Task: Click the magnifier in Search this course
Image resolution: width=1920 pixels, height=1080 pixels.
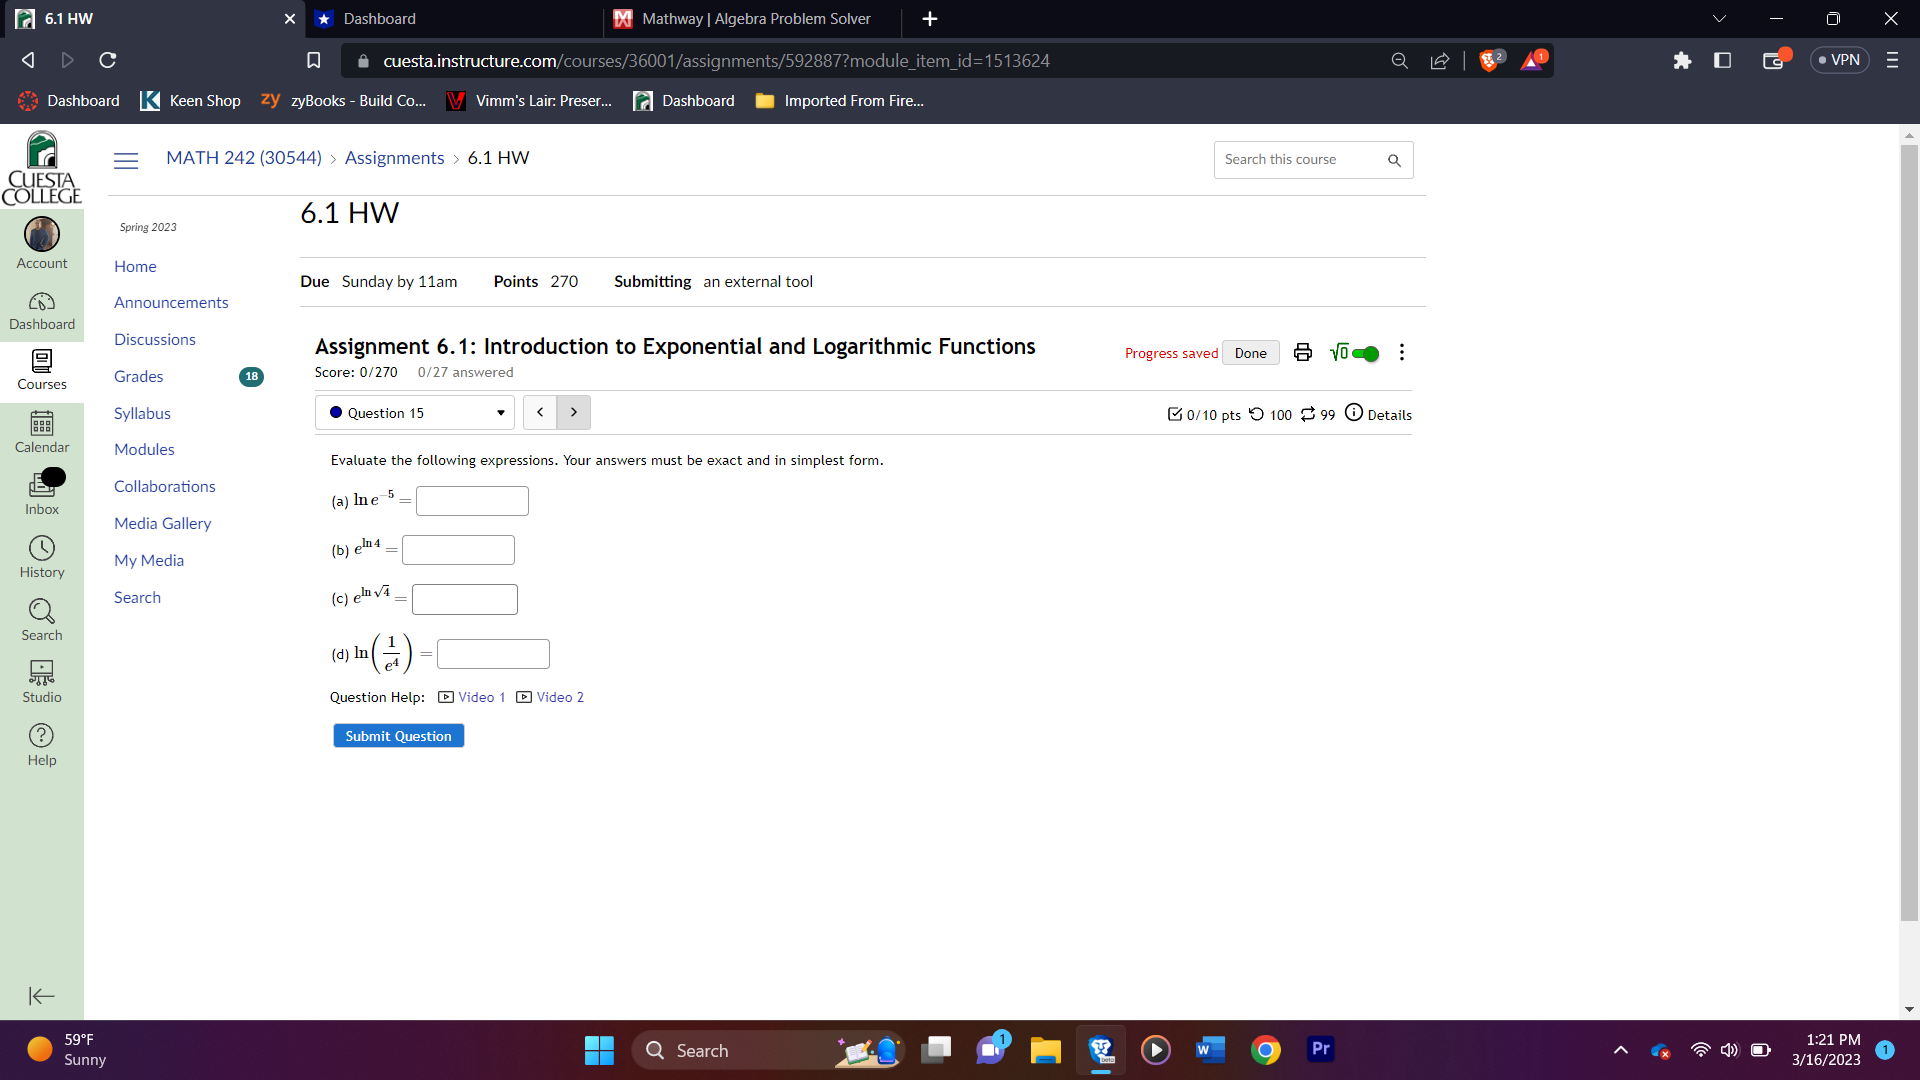Action: [1394, 160]
